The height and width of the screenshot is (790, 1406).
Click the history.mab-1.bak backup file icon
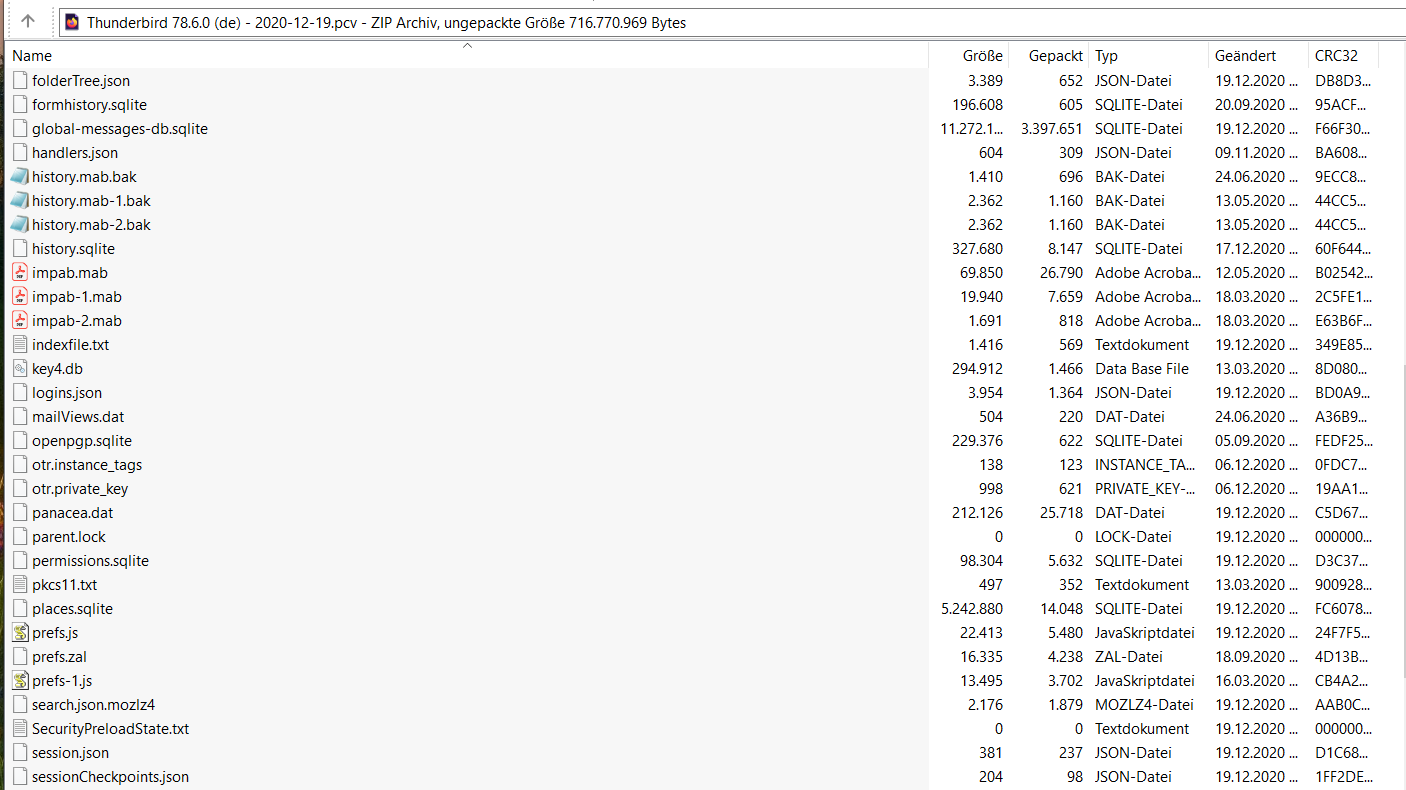click(x=20, y=201)
